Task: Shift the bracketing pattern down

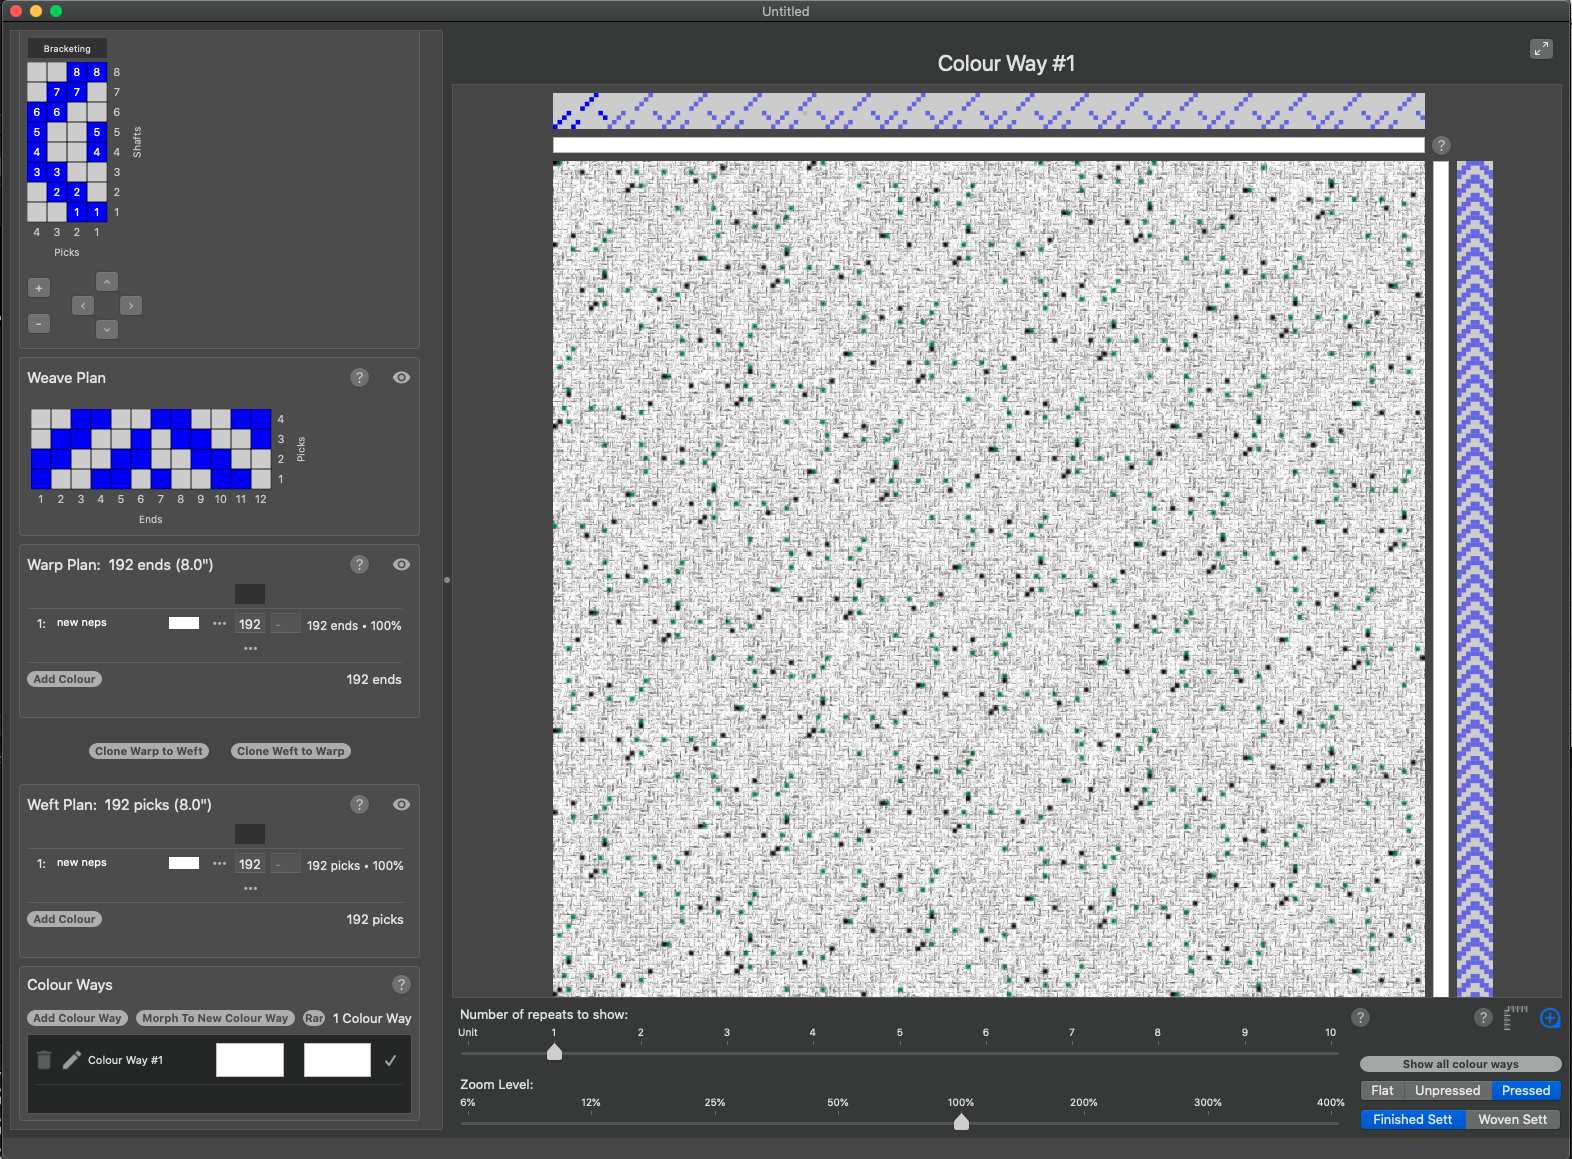Action: pos(107,329)
